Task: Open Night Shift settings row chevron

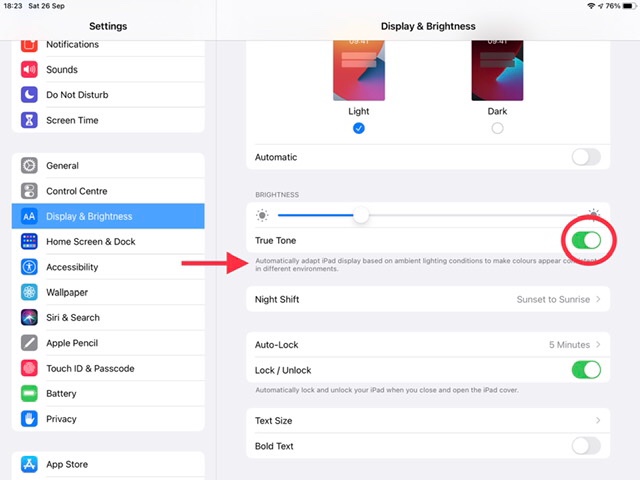Action: (x=598, y=299)
